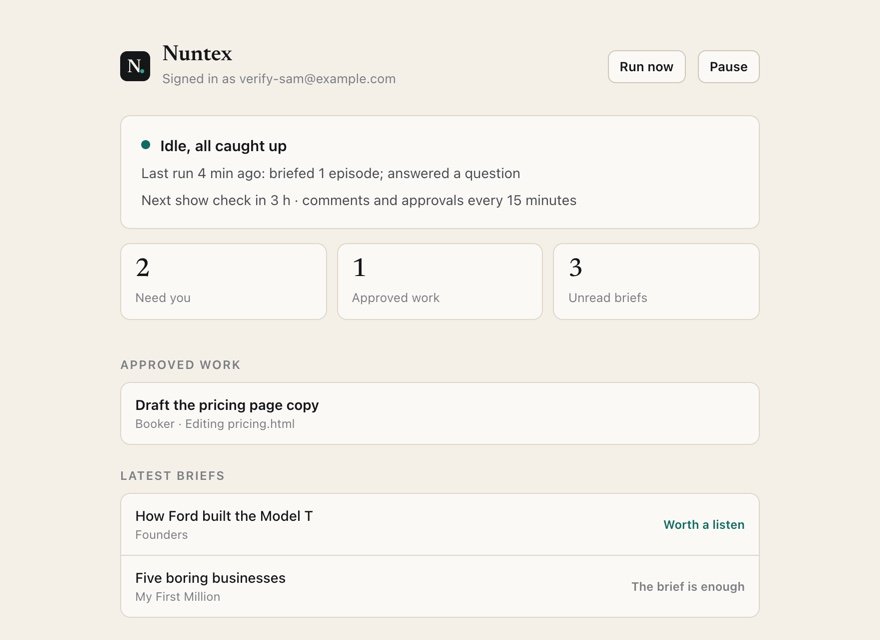Image resolution: width=880 pixels, height=640 pixels.
Task: Click the APPROVED WORK section header
Action: (x=180, y=365)
